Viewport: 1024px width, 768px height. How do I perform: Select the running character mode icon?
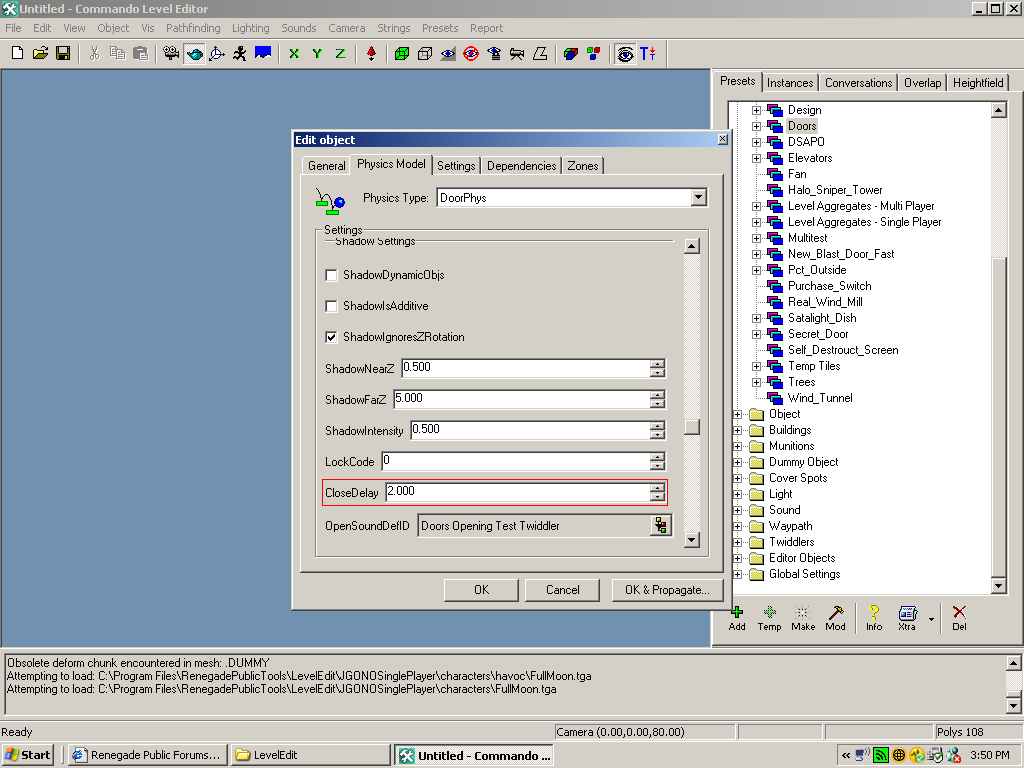pos(239,53)
